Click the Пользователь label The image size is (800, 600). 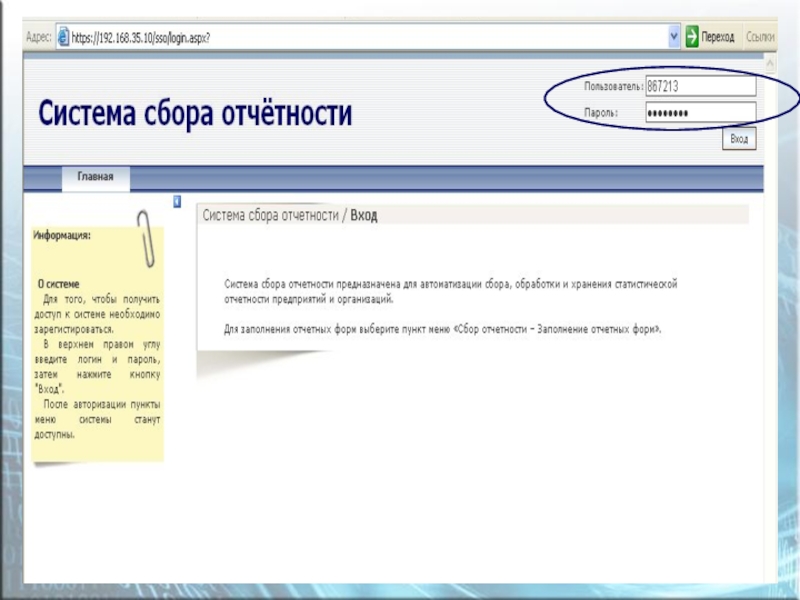613,87
